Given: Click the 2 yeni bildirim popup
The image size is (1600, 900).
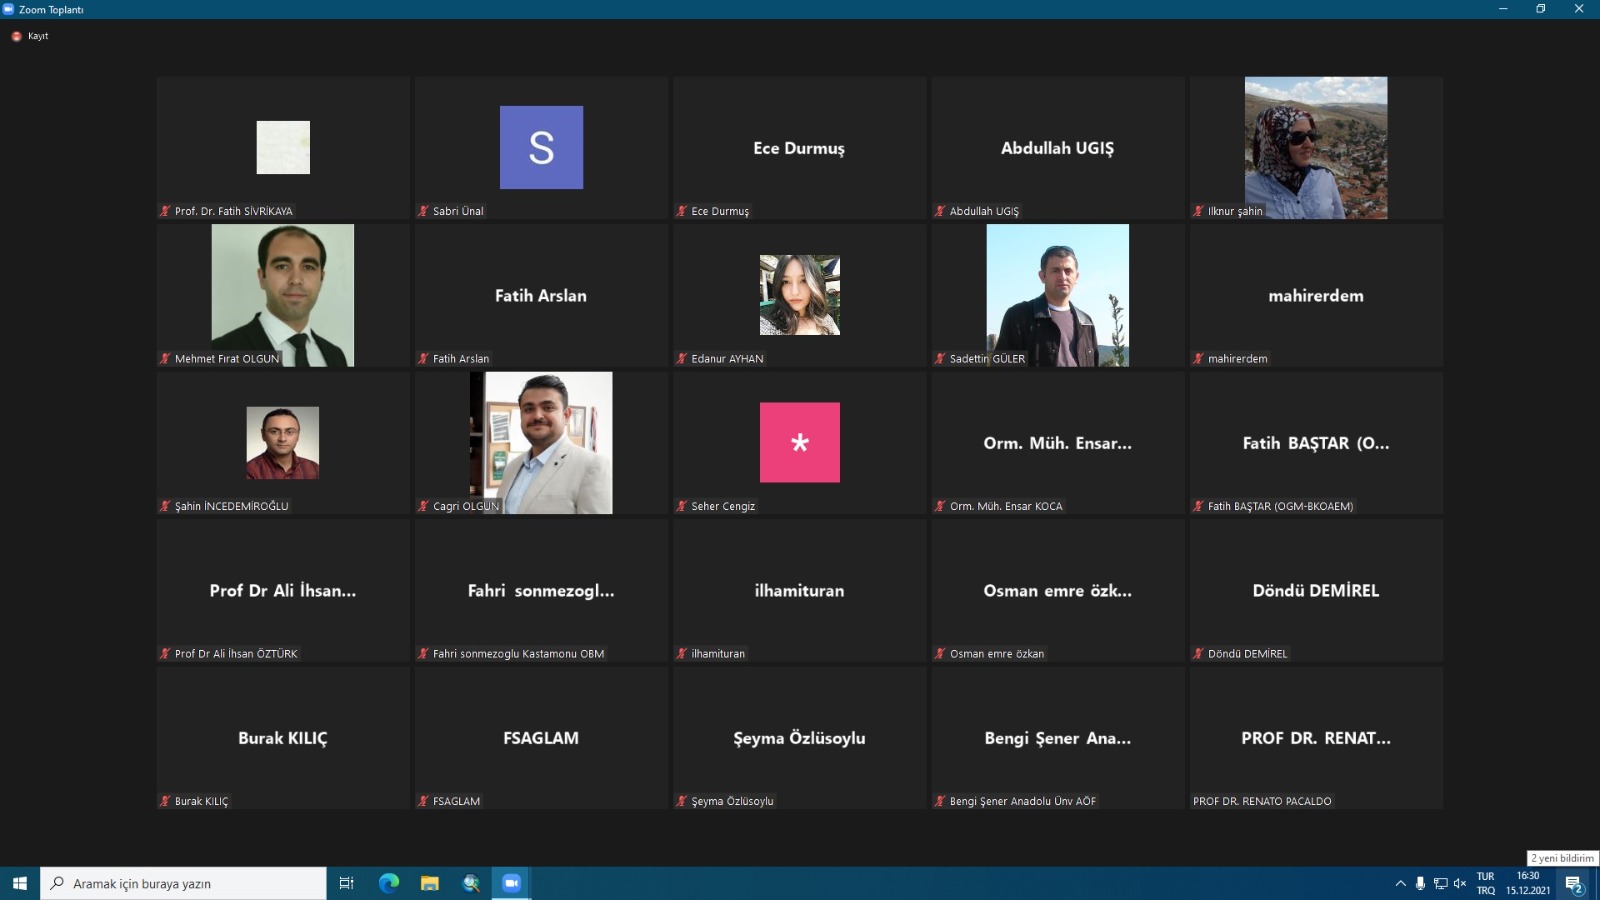Looking at the screenshot, I should pos(1562,858).
